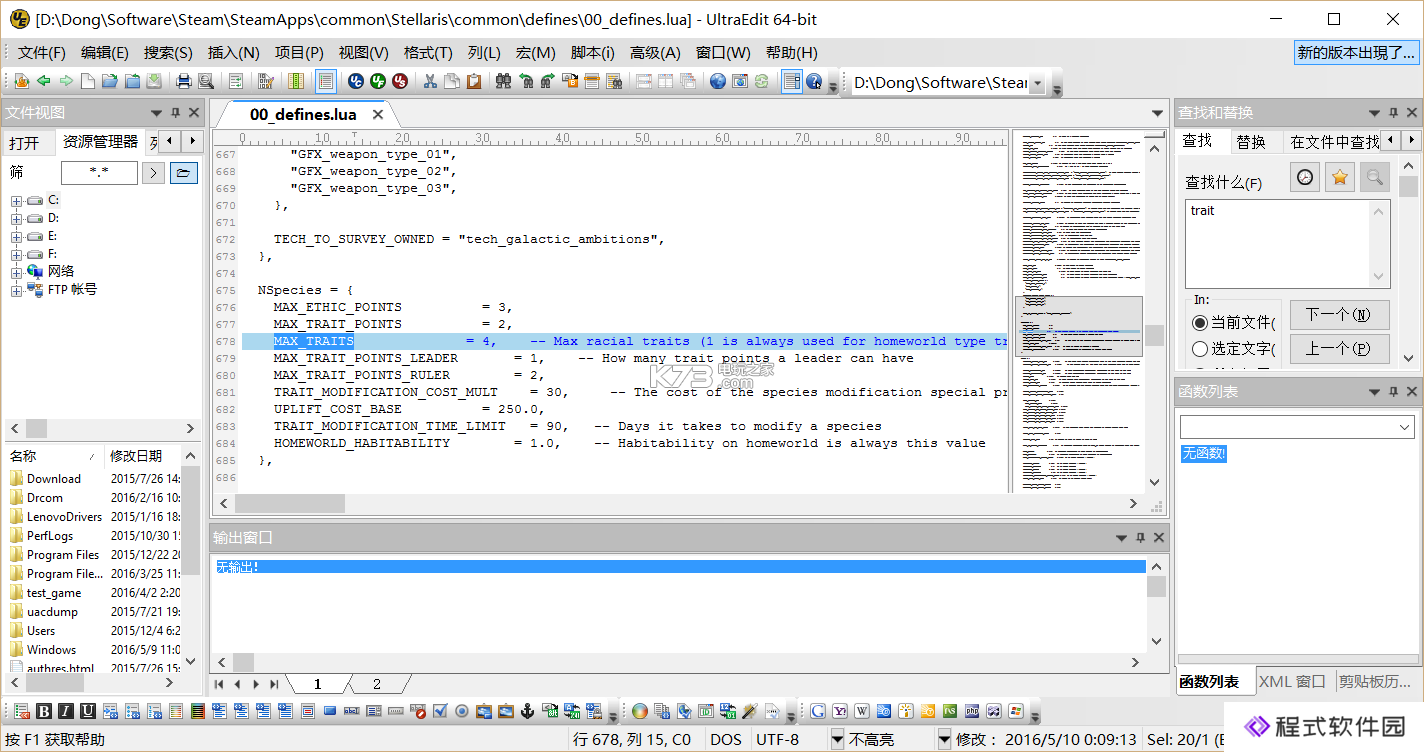Pin the 查找和替换 panel with pushpin
1424x752 pixels.
coord(1393,113)
